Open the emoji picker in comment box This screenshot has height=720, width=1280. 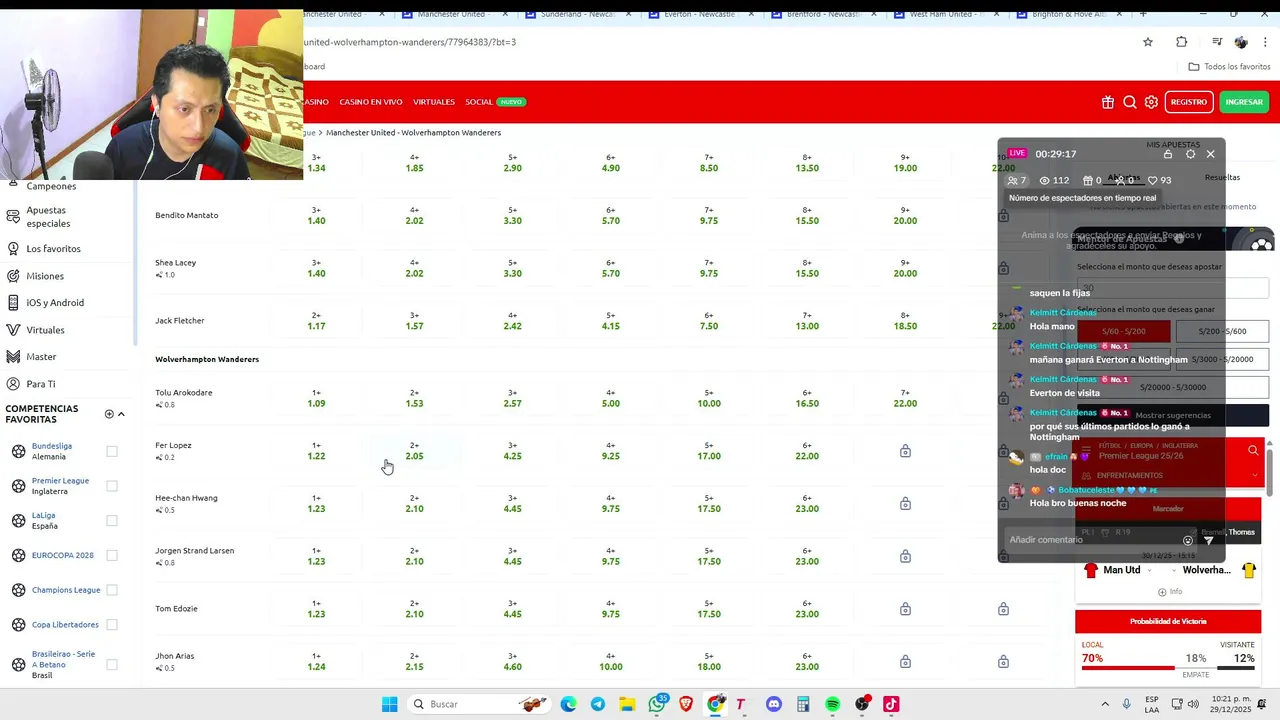1188,540
